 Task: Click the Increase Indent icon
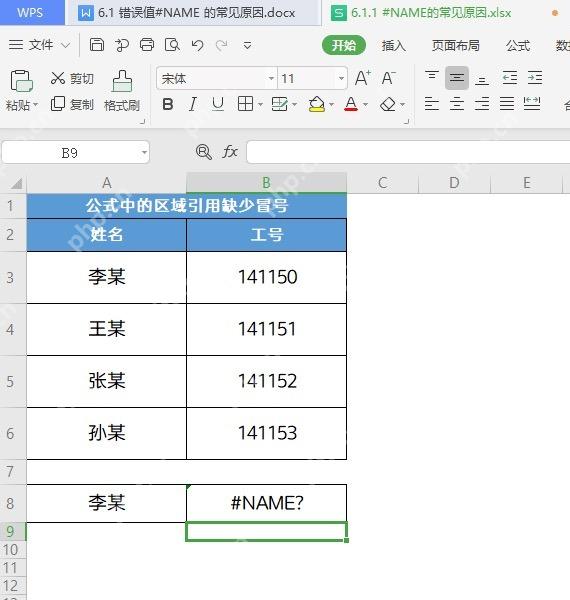click(x=535, y=78)
